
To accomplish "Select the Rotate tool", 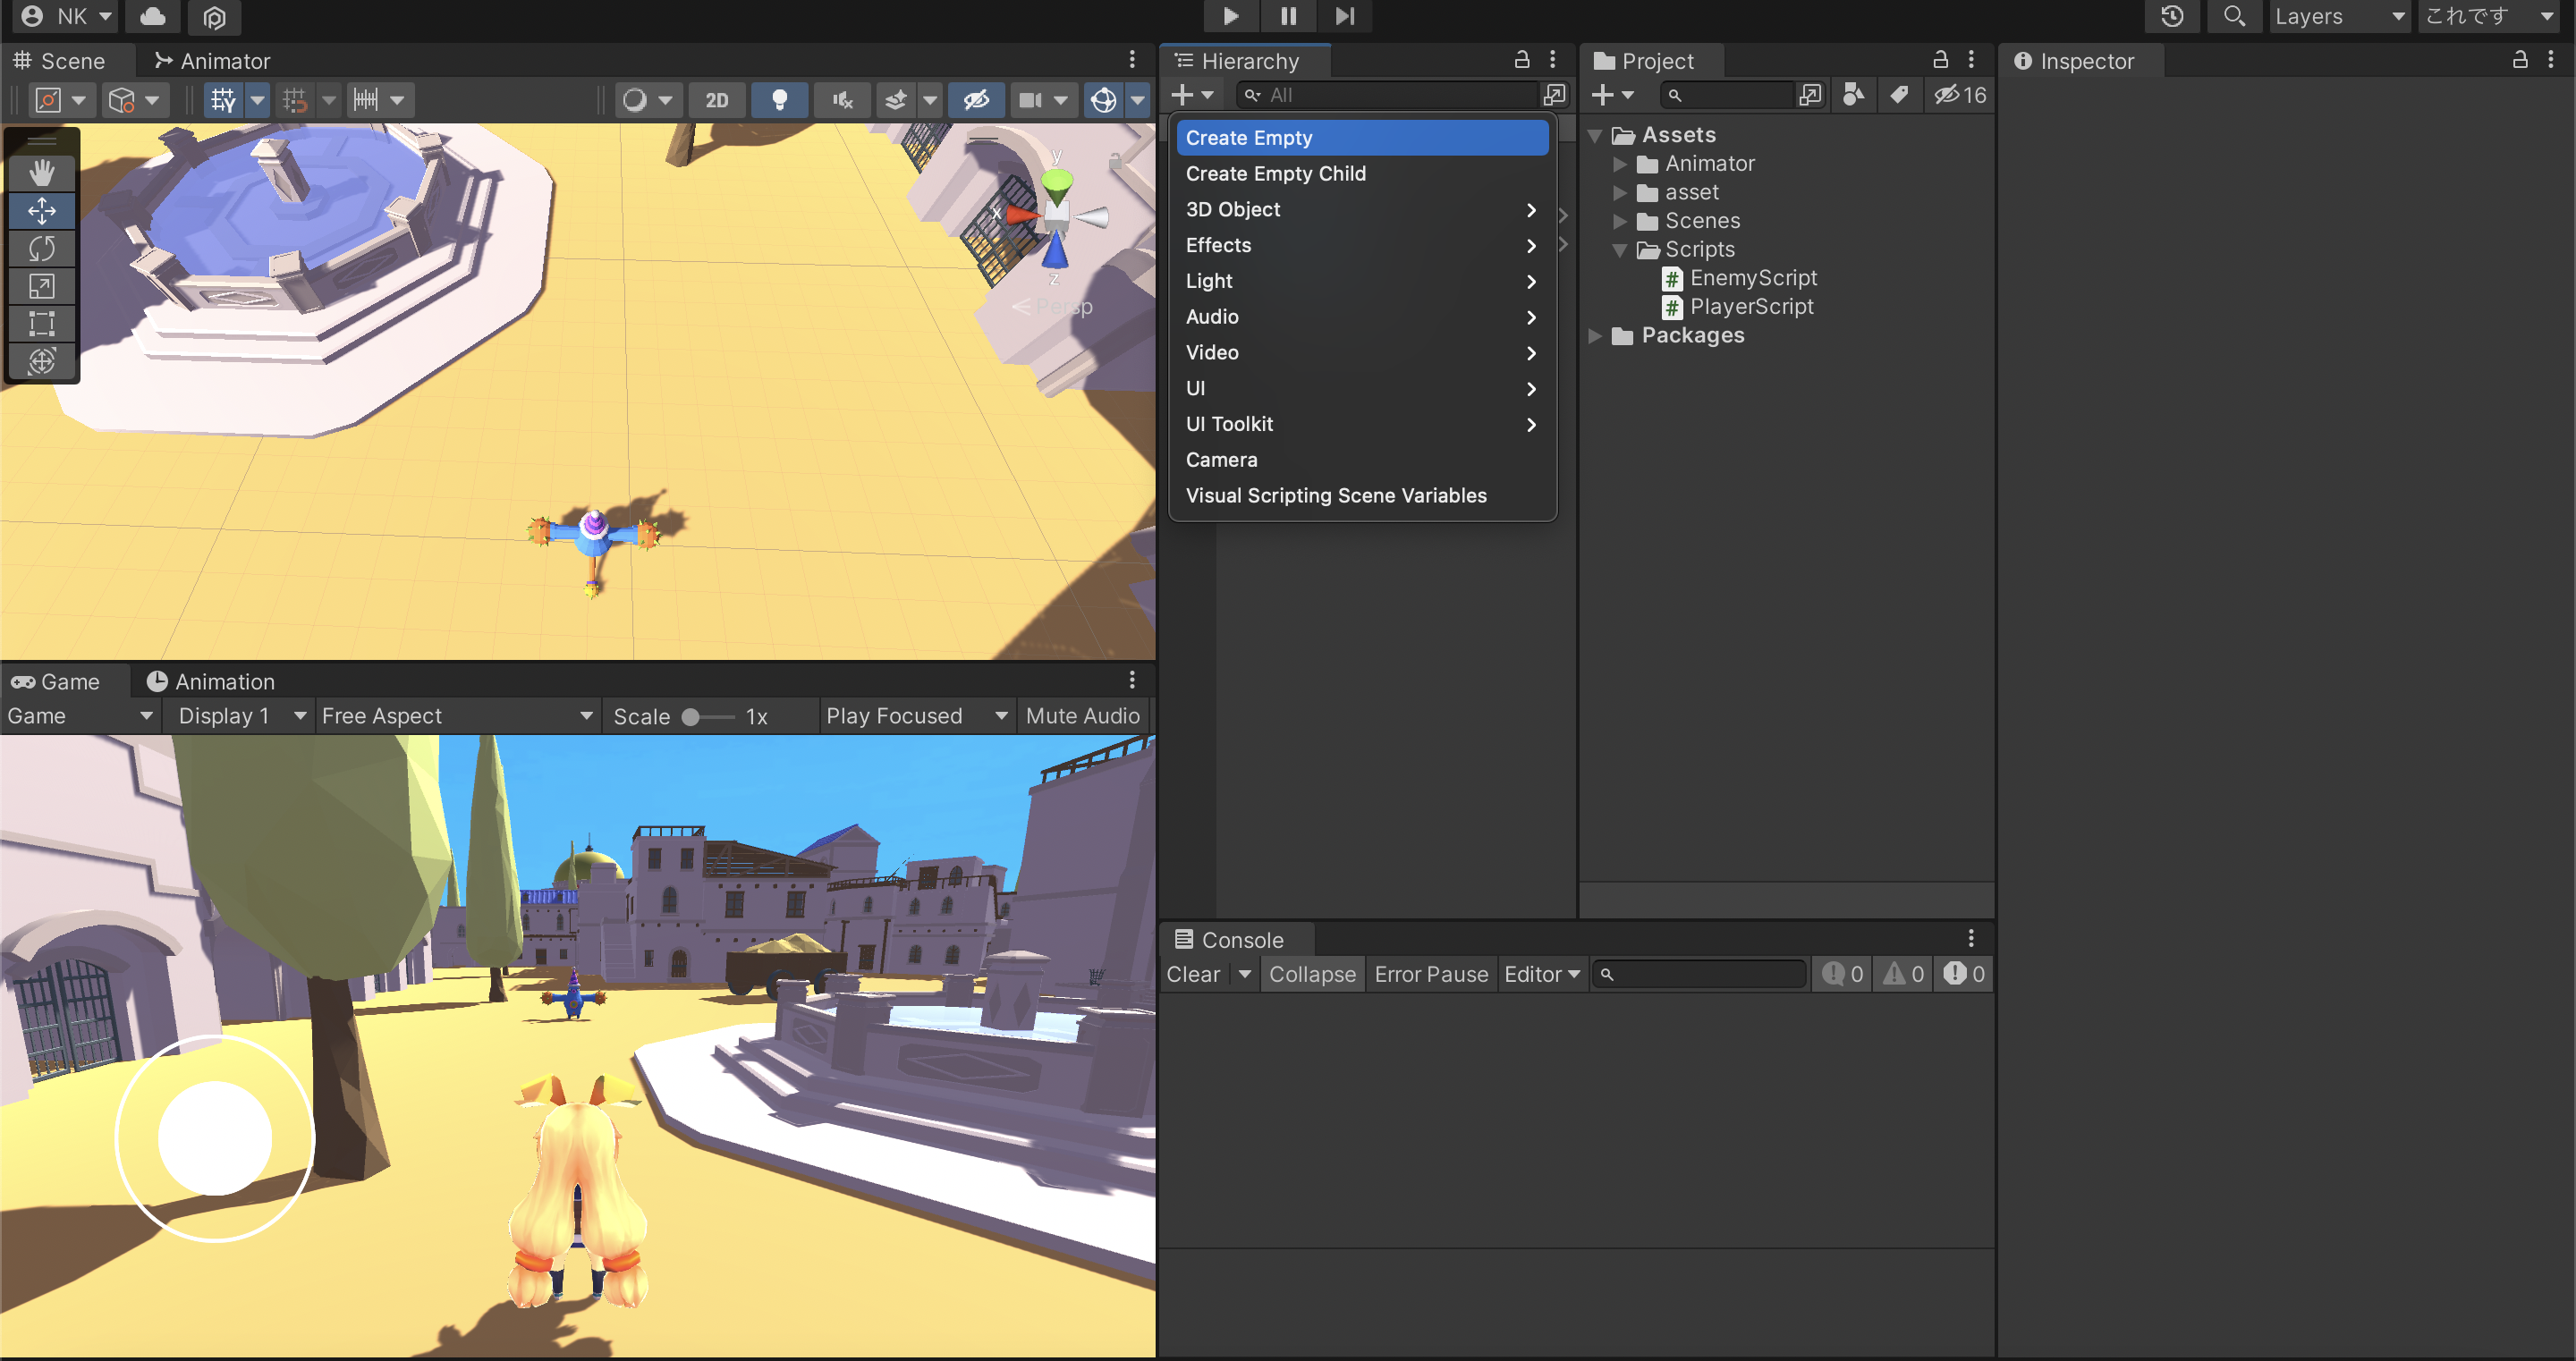I will point(41,248).
